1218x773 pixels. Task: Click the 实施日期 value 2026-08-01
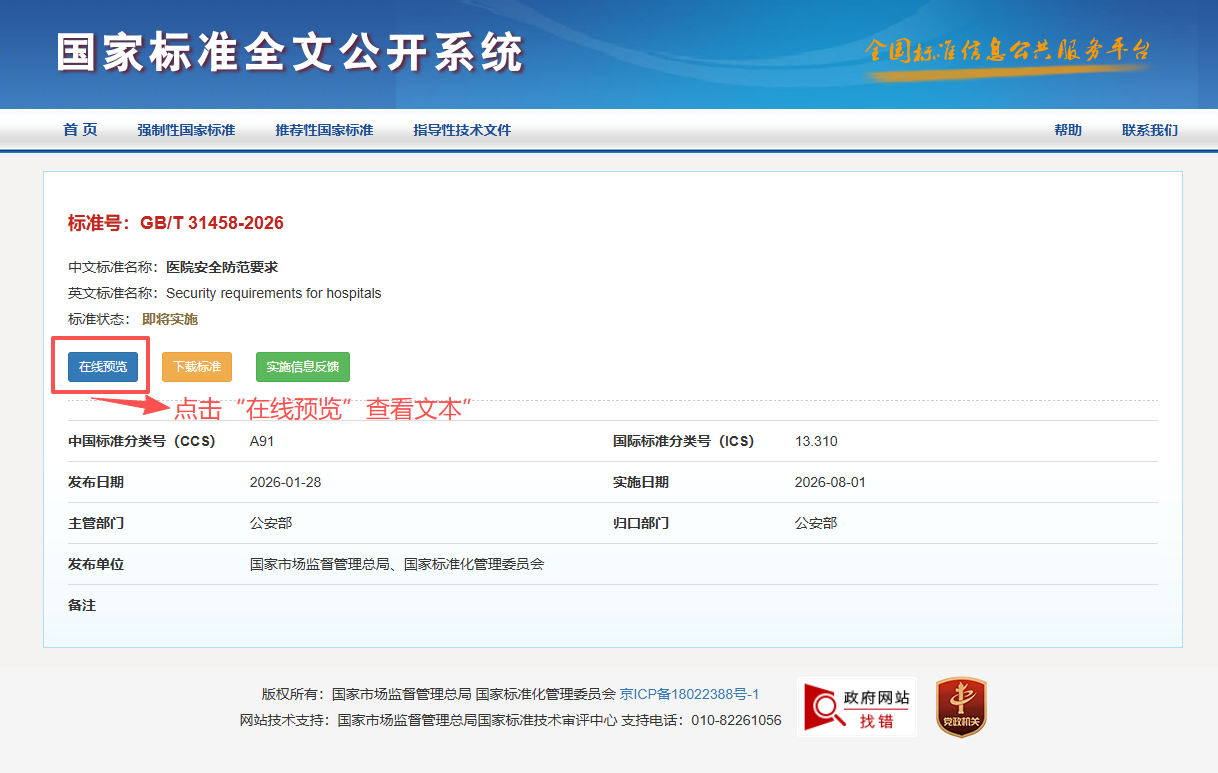(x=830, y=482)
